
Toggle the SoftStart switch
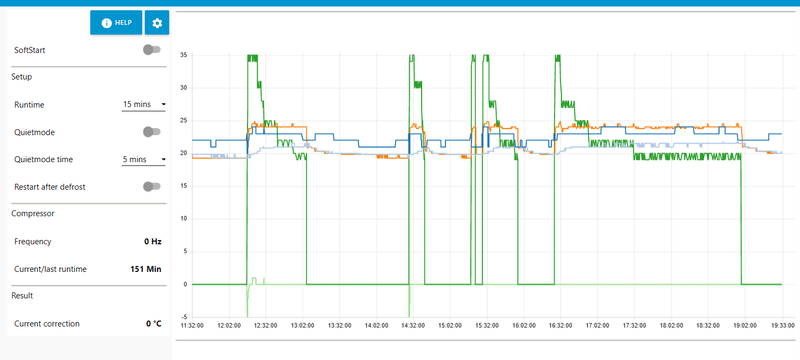pos(152,50)
